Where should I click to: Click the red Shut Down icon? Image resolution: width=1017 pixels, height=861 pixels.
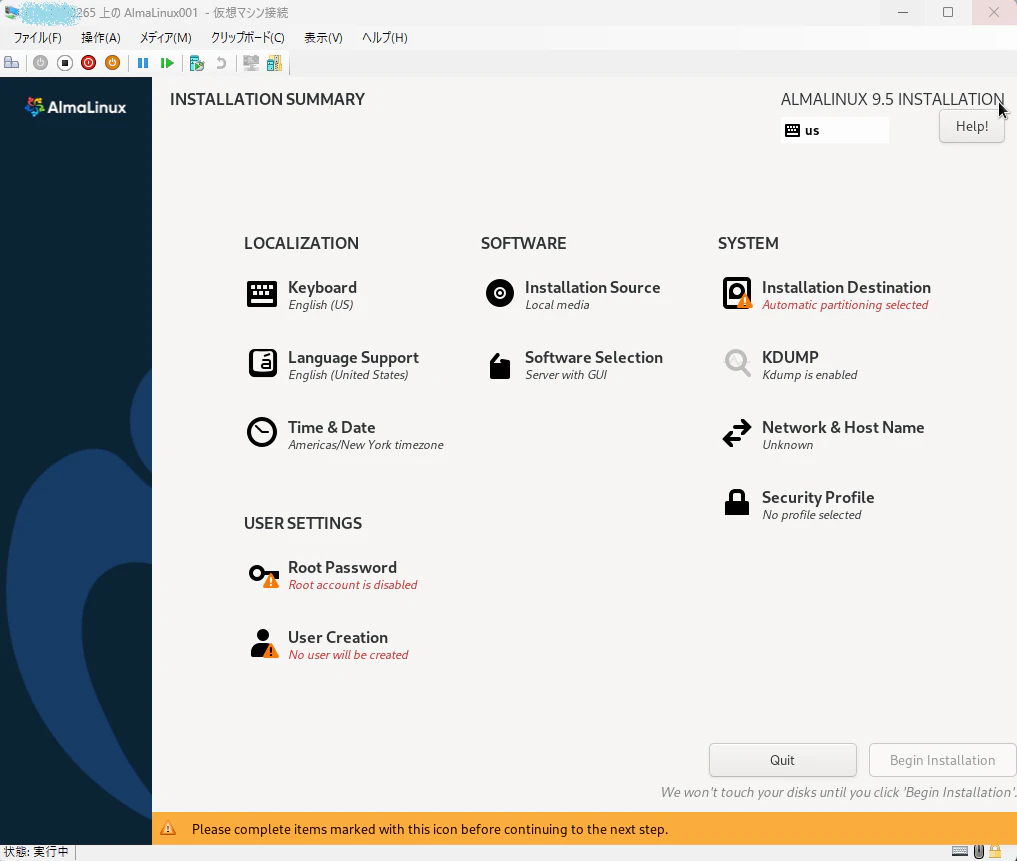click(88, 63)
